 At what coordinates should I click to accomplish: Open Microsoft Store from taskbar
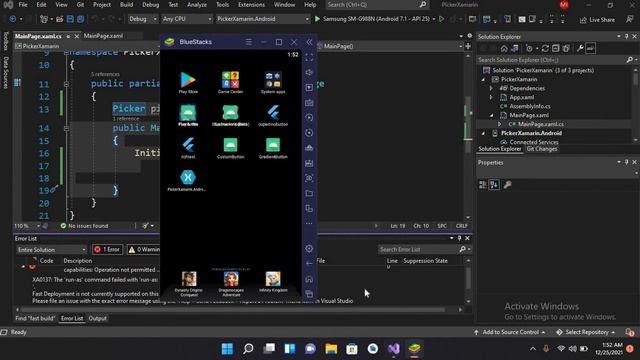352,349
